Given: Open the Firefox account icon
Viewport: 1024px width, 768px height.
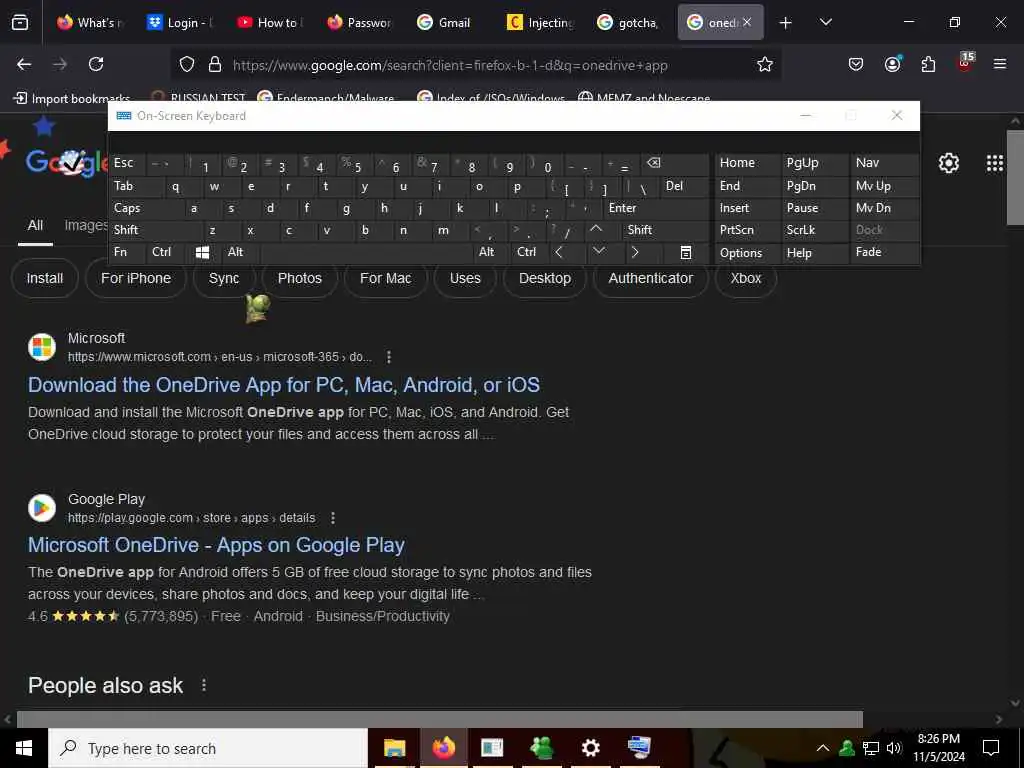Looking at the screenshot, I should [x=892, y=64].
